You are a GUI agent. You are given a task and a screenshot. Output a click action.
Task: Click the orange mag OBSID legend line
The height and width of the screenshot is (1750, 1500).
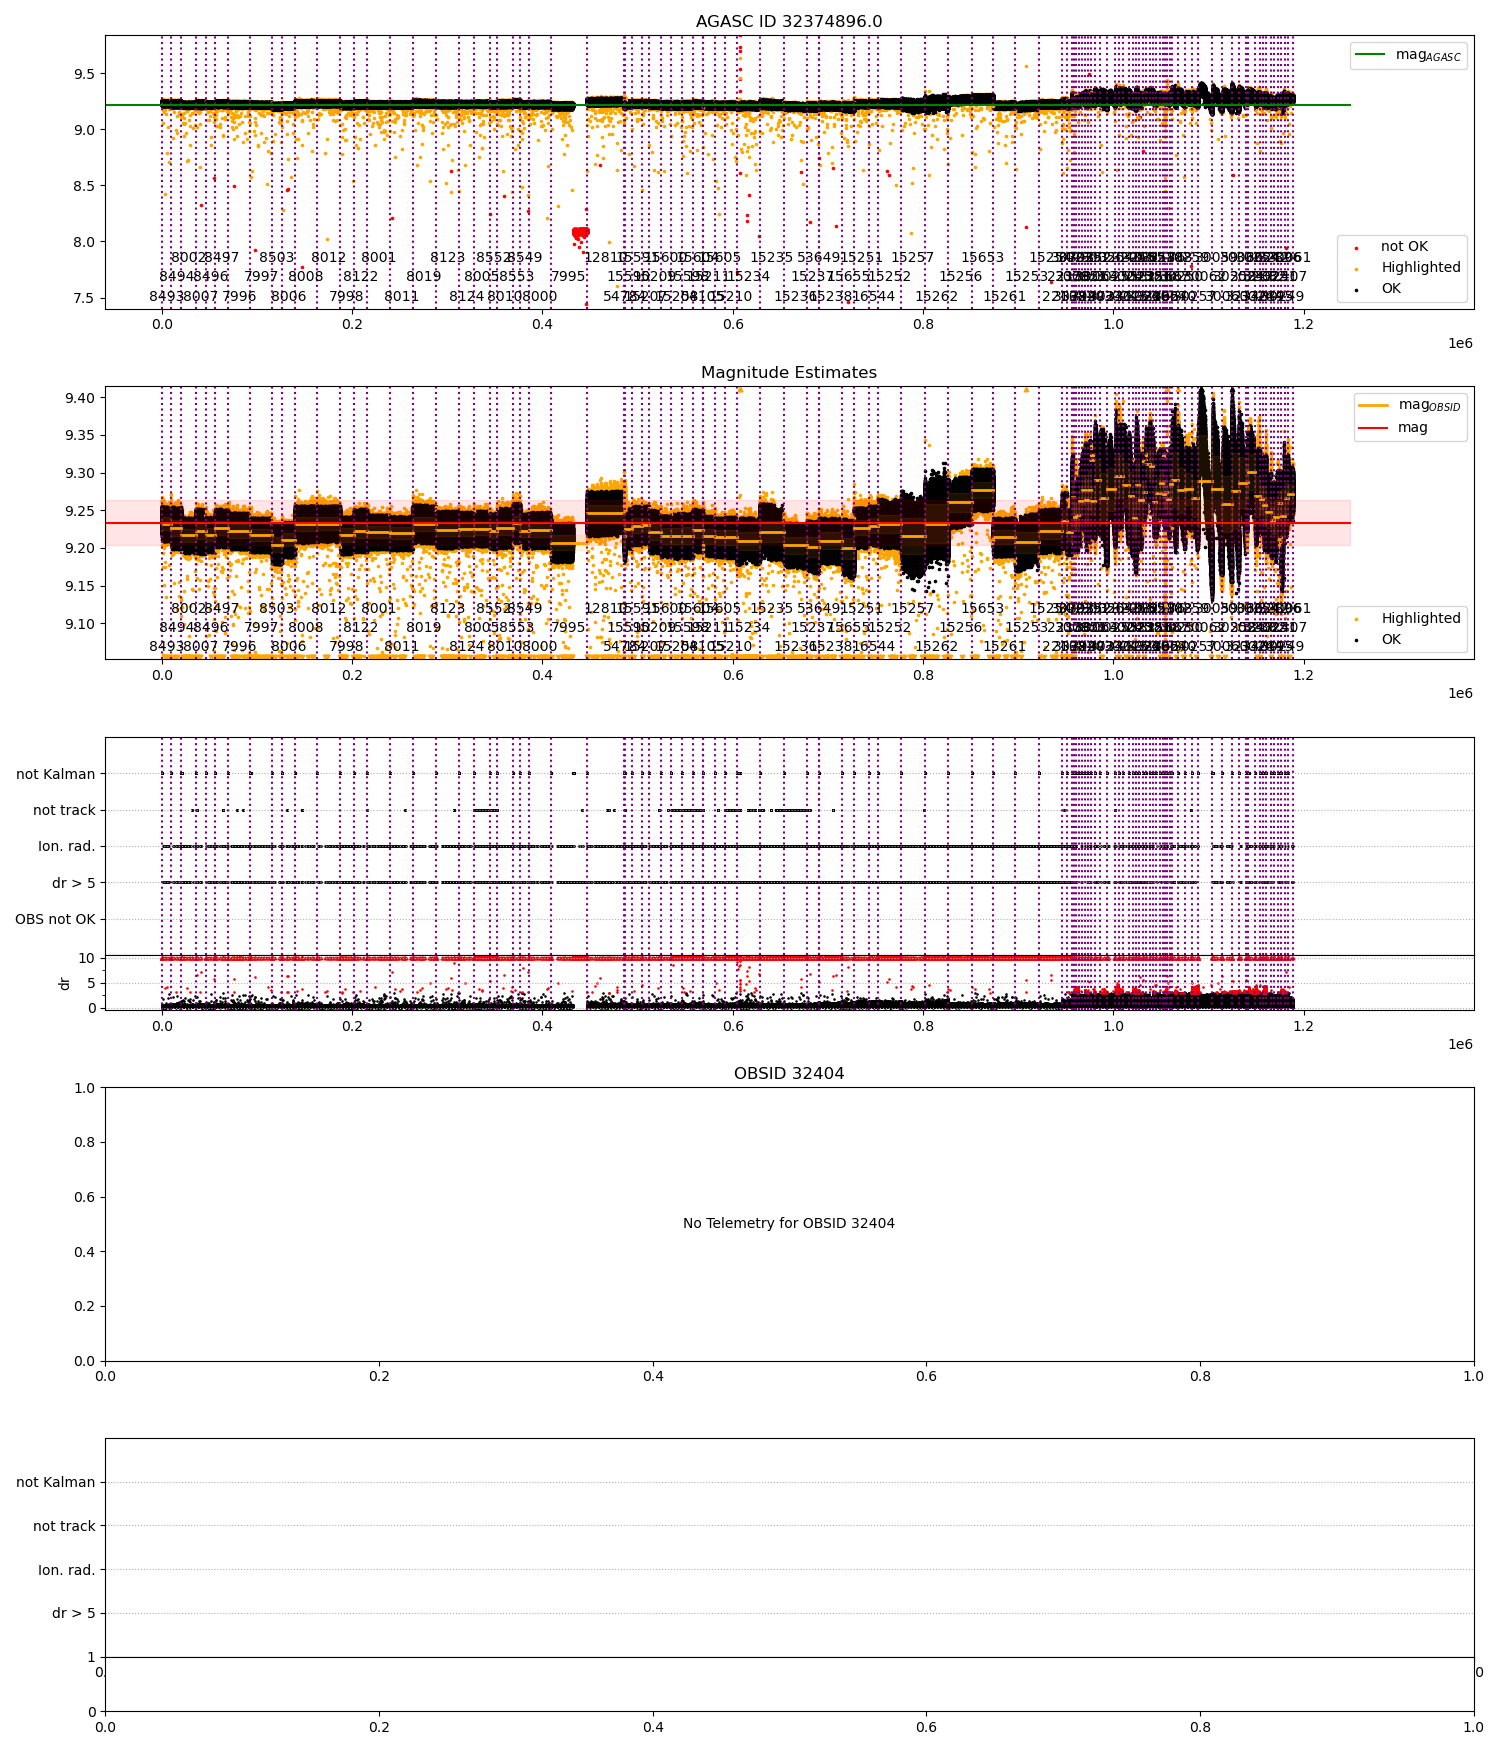pyautogui.click(x=1374, y=405)
